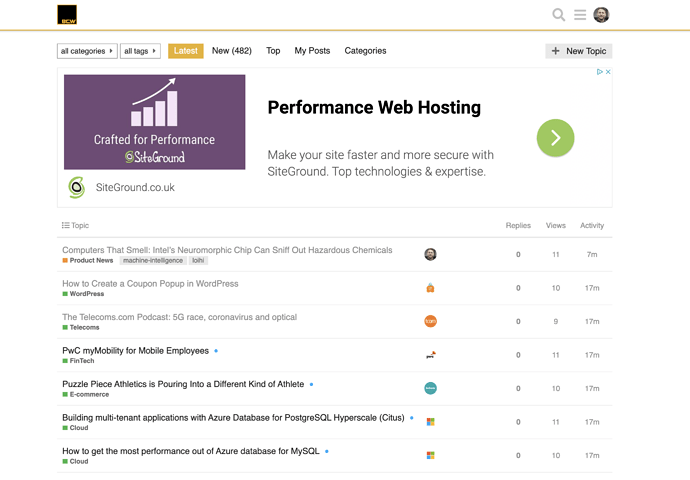Click the BCW site logo
The height and width of the screenshot is (480, 690).
tap(67, 15)
